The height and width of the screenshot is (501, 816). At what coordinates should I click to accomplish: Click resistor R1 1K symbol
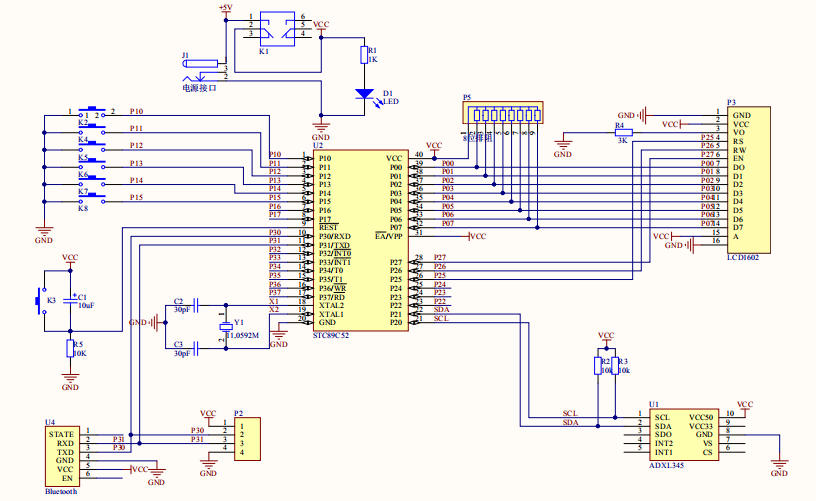pyautogui.click(x=364, y=55)
